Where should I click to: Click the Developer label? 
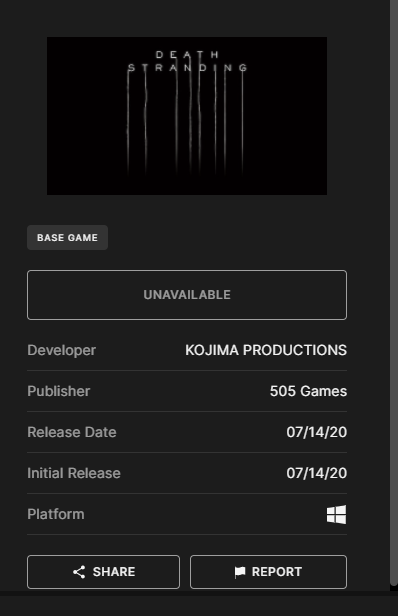[61, 350]
